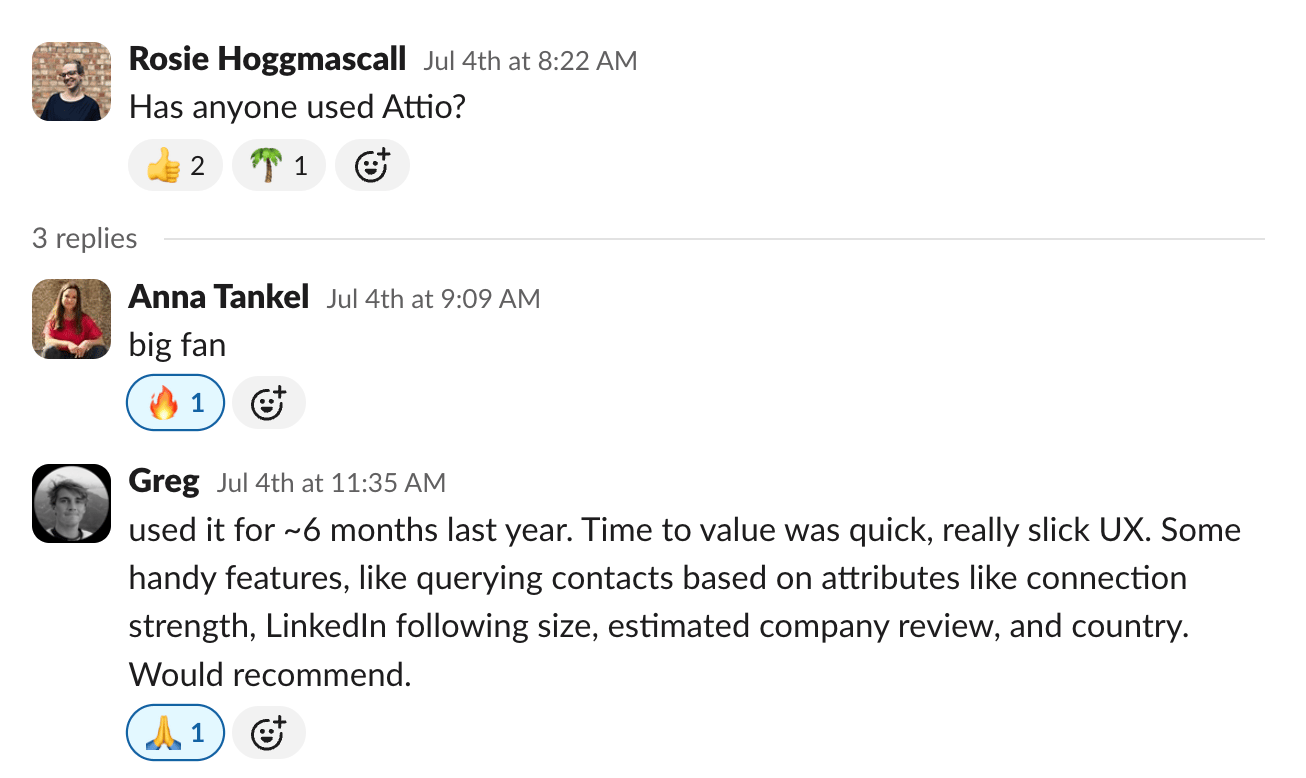Open Greg's black and white avatar
The width and height of the screenshot is (1306, 778).
click(x=71, y=504)
